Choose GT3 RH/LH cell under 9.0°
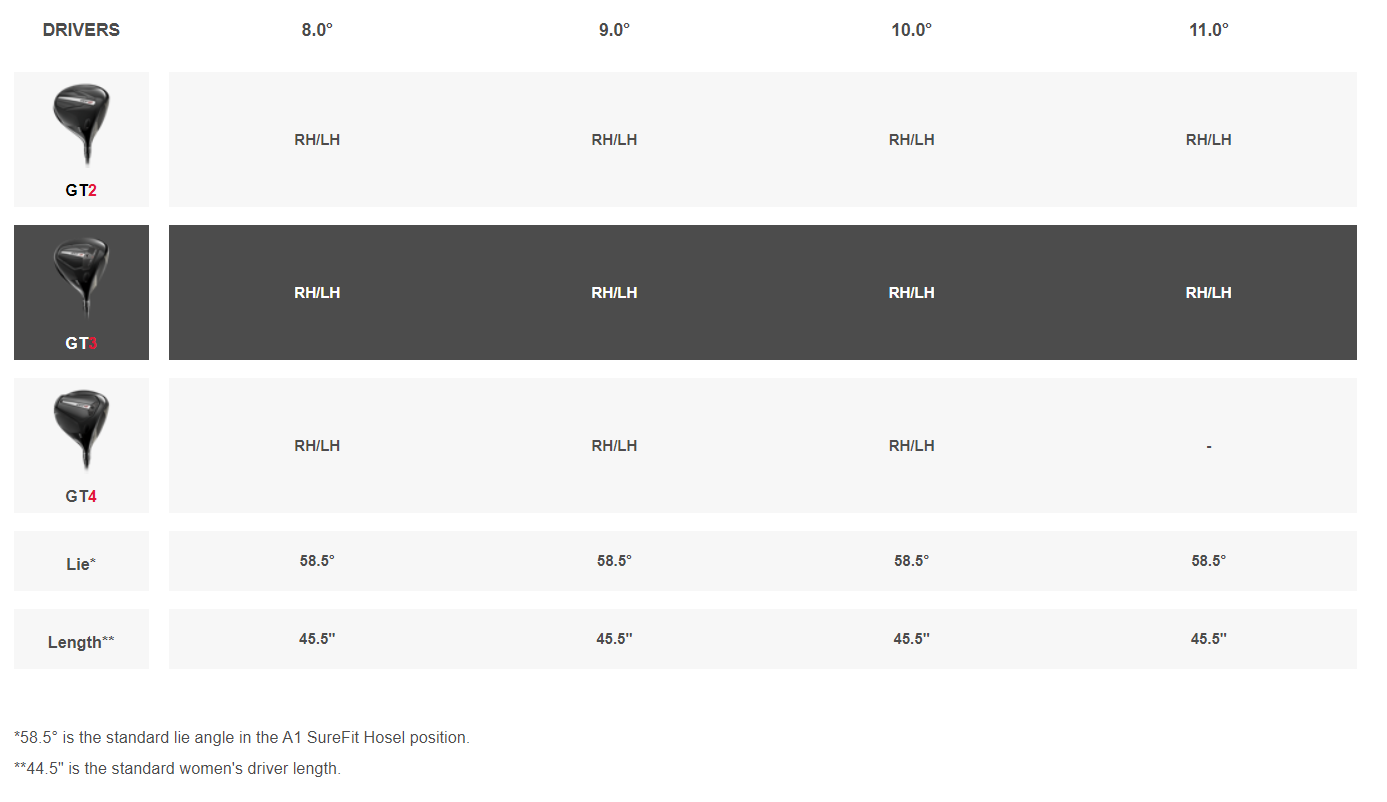Viewport: 1387px width, 802px height. click(614, 293)
